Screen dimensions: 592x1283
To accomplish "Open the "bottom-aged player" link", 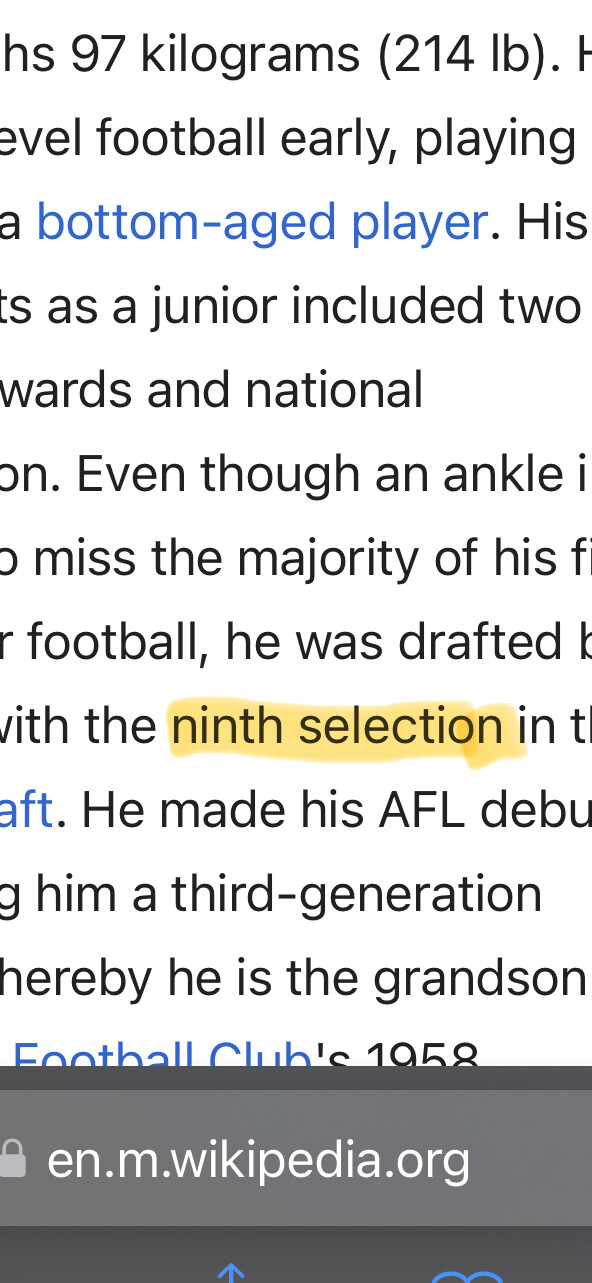I will click(x=262, y=222).
